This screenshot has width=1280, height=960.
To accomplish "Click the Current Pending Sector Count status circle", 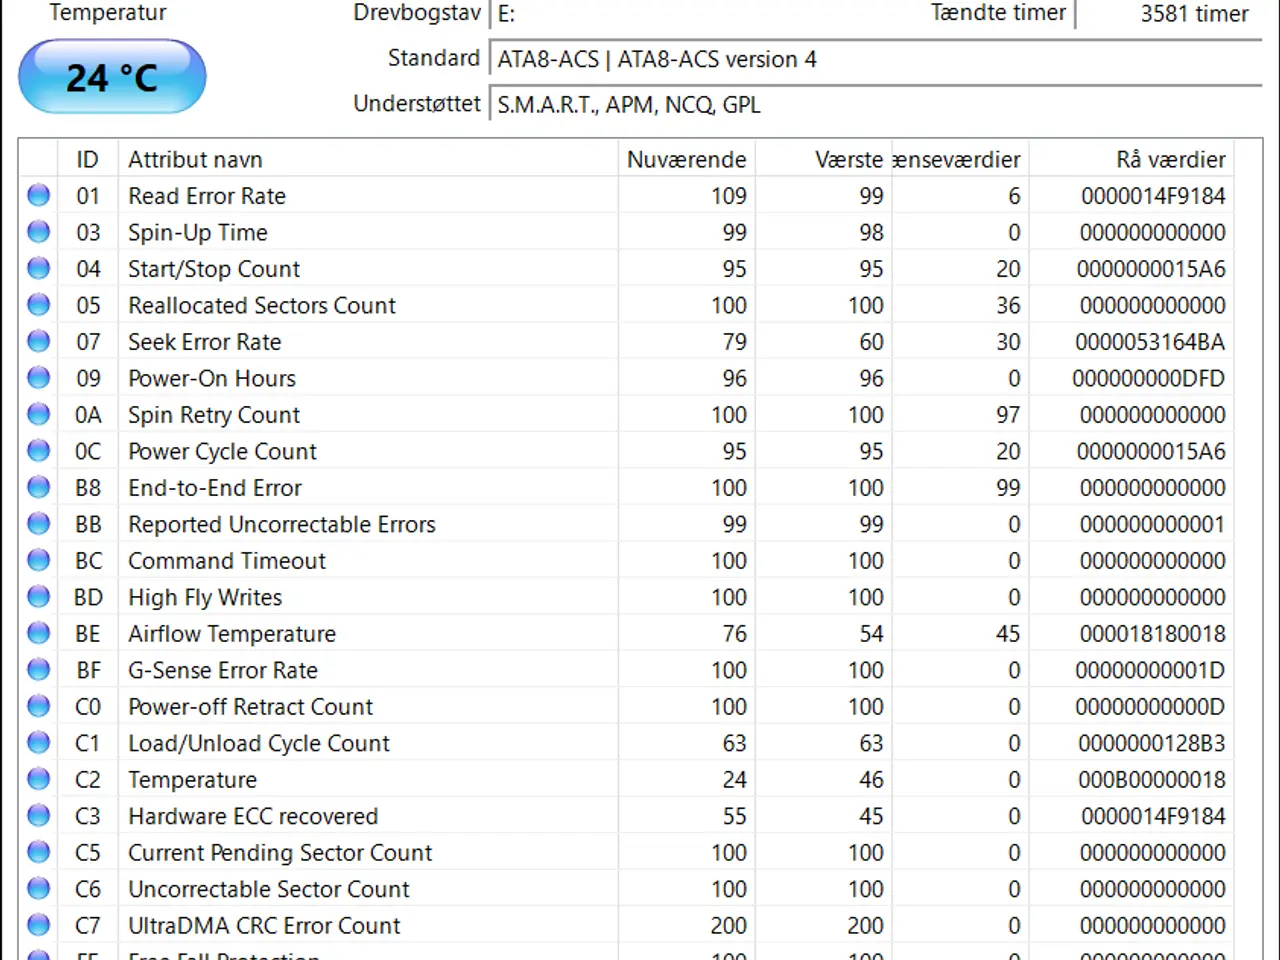I will point(39,852).
